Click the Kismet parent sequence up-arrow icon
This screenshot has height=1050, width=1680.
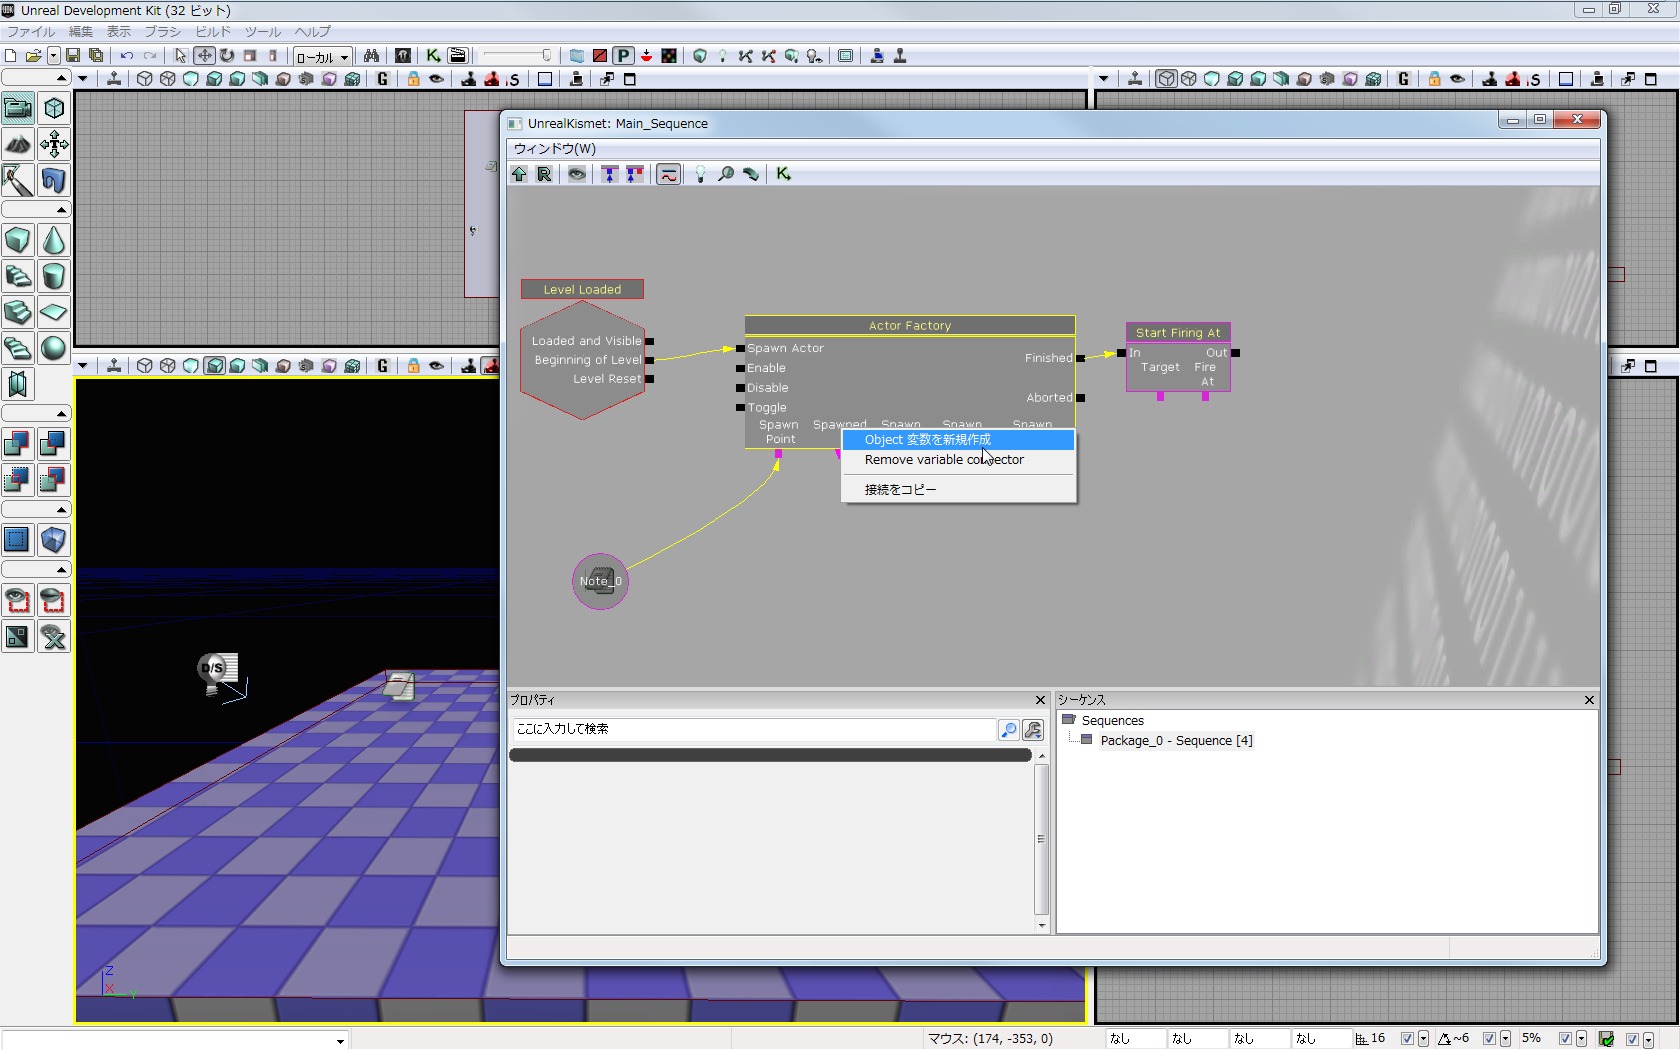tap(519, 174)
